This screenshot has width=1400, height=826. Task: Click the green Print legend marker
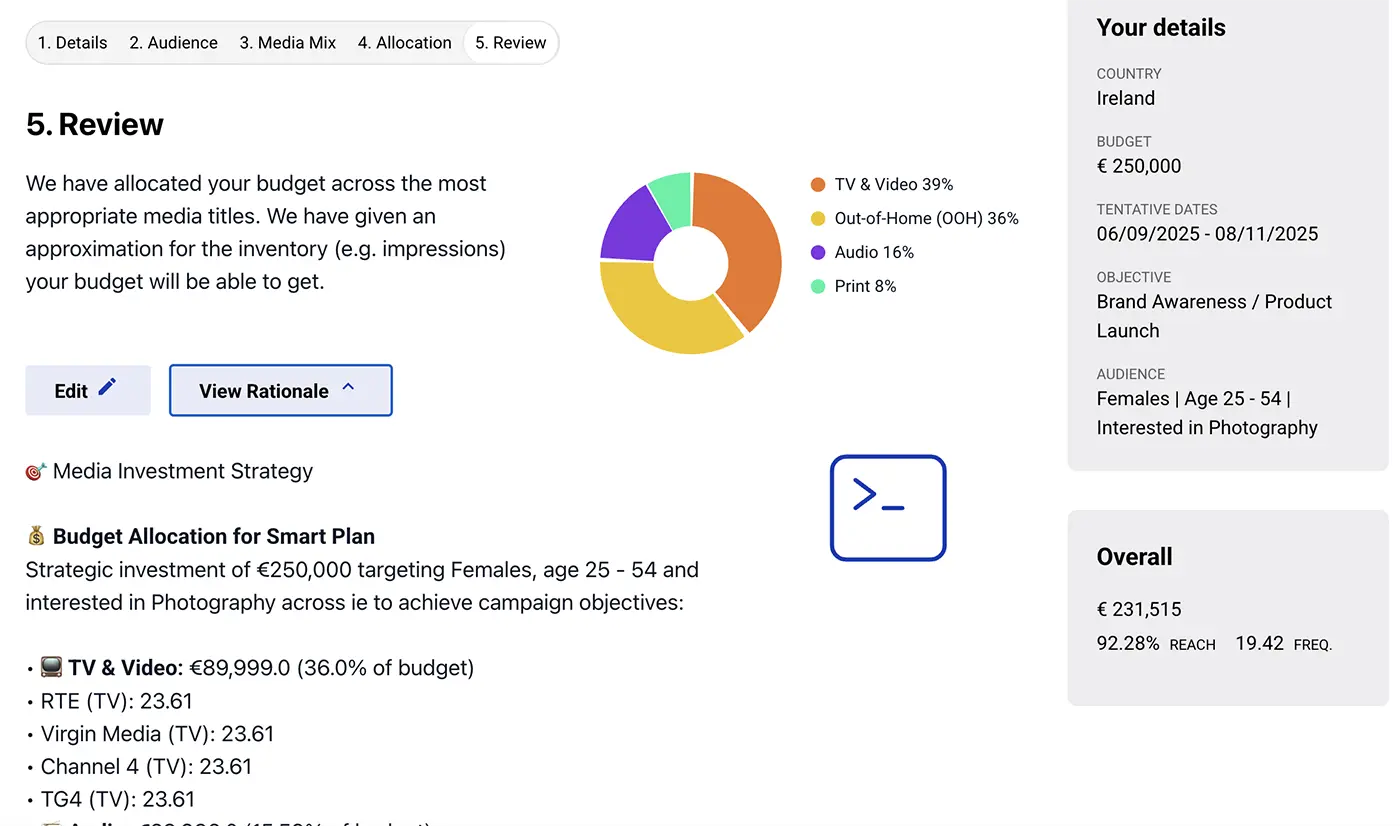tap(817, 286)
